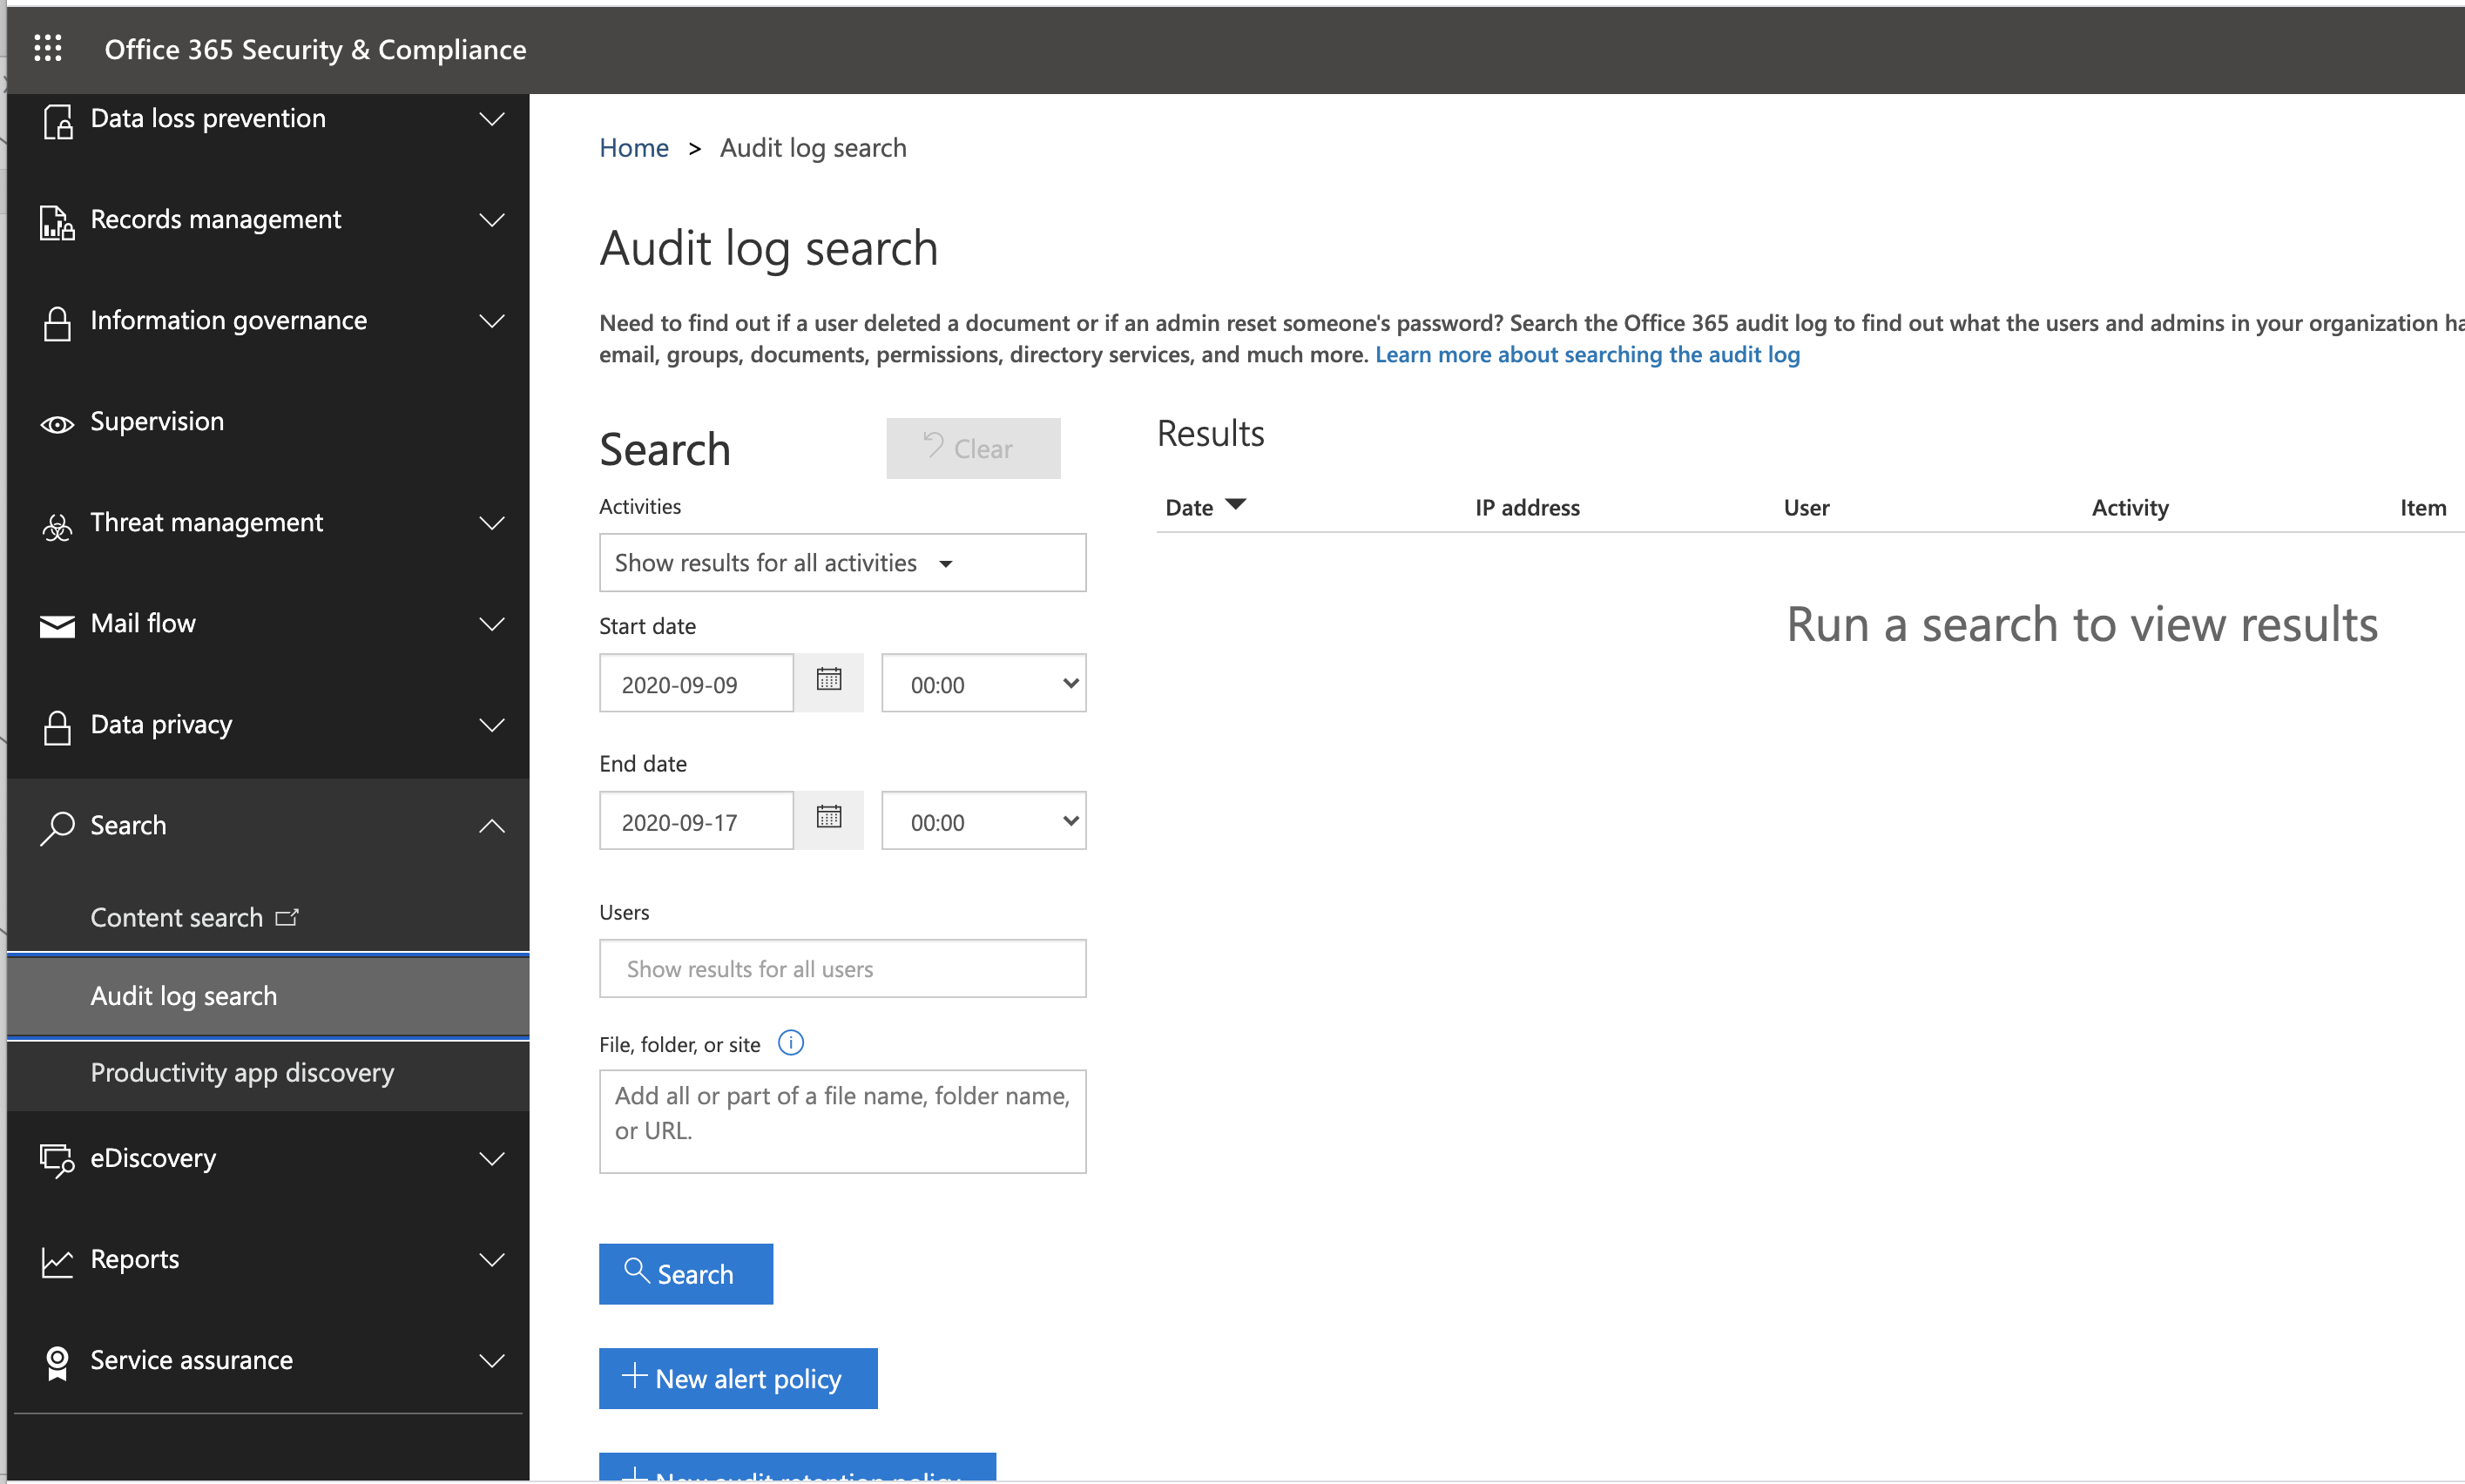
Task: Click the Users input field
Action: point(842,969)
